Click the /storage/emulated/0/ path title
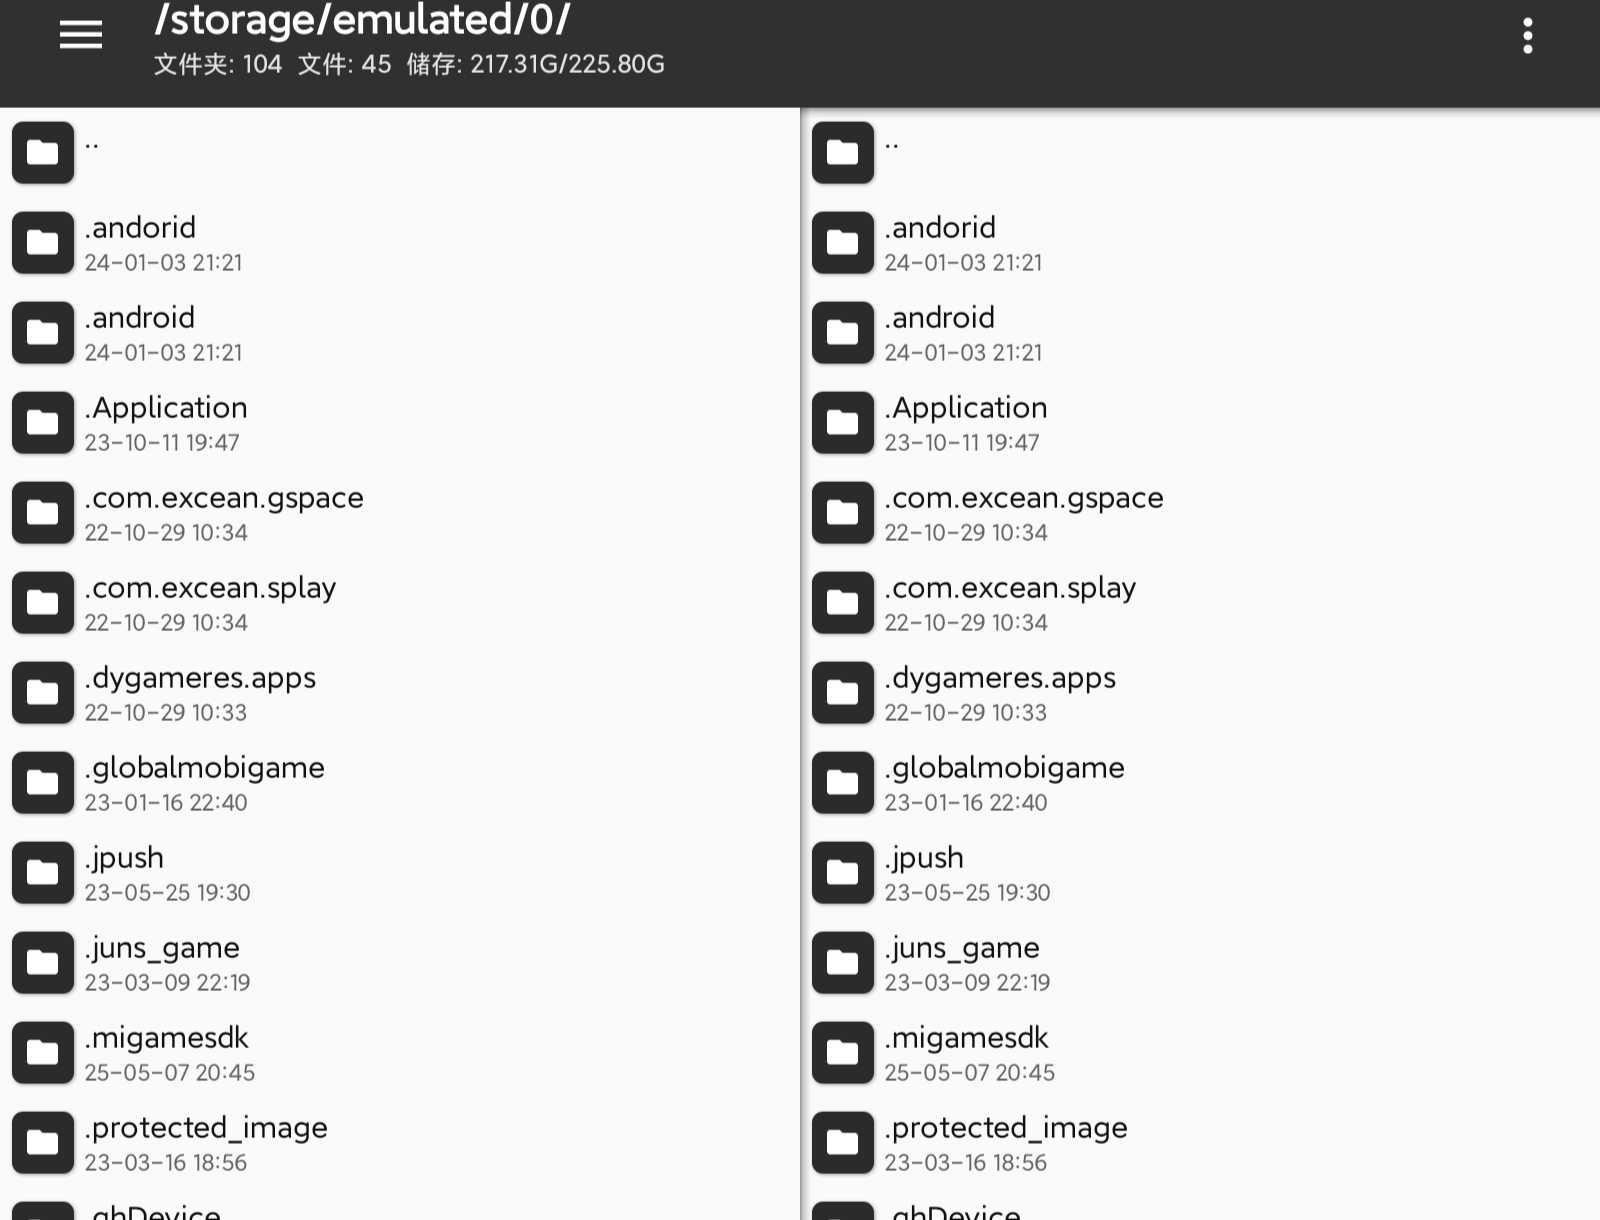1600x1220 pixels. click(362, 20)
